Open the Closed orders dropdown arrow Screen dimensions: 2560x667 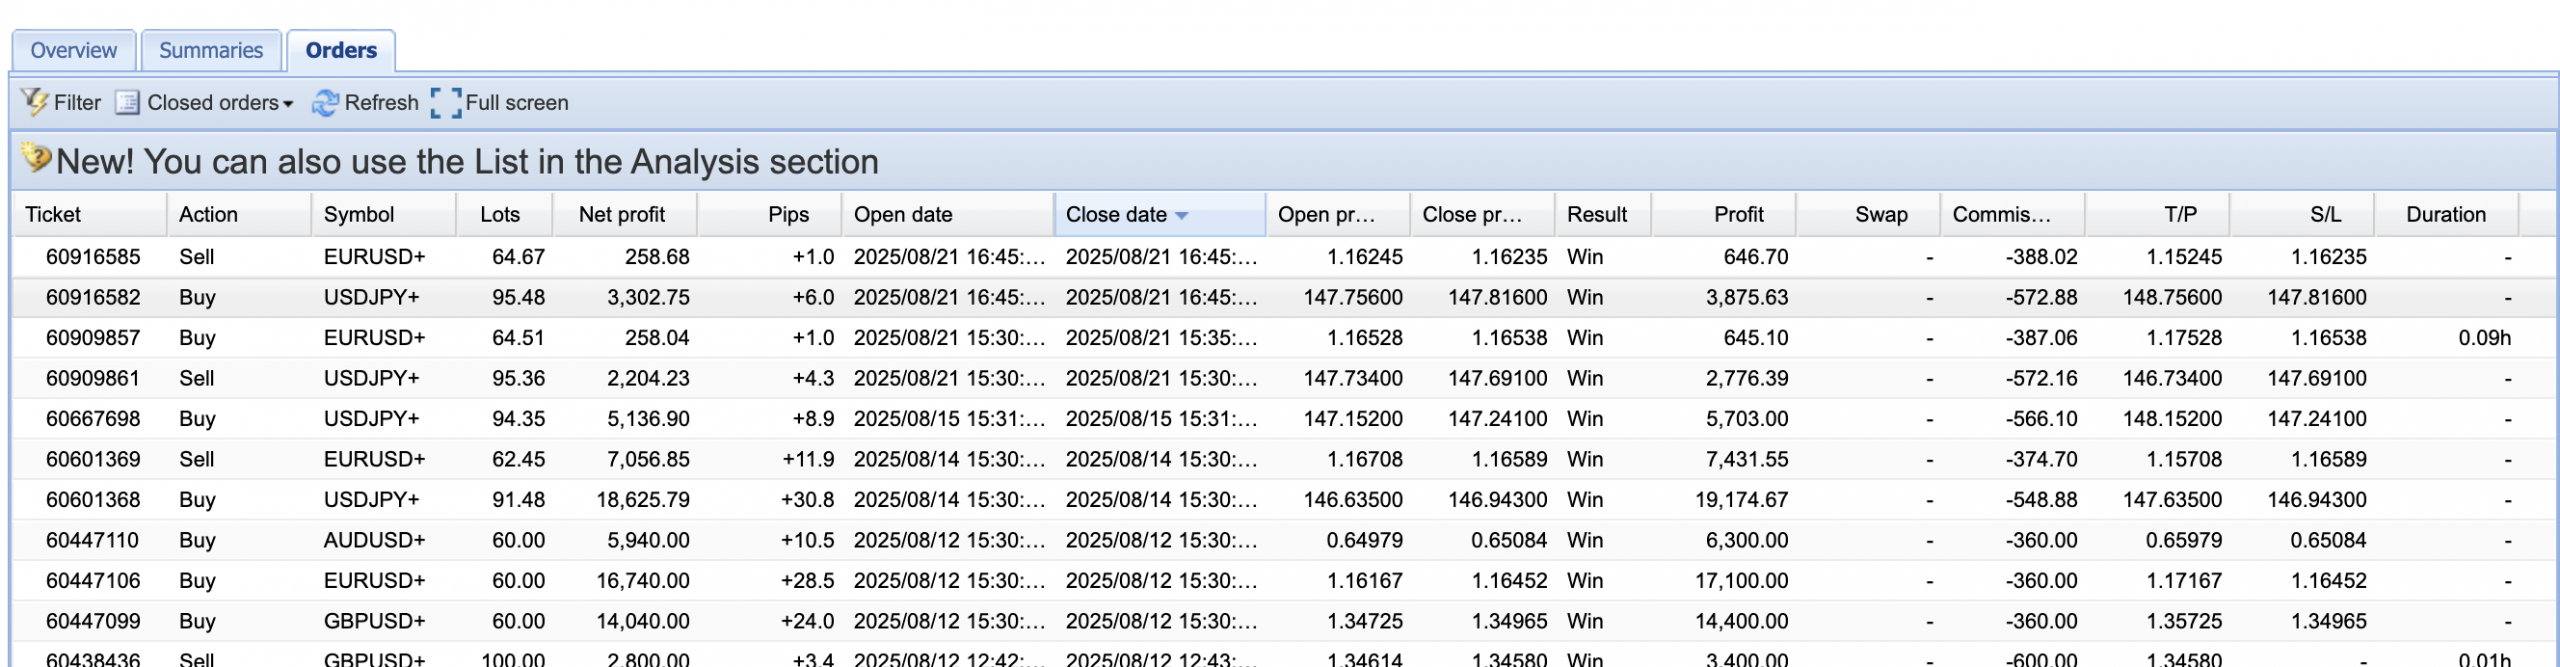pyautogui.click(x=288, y=104)
